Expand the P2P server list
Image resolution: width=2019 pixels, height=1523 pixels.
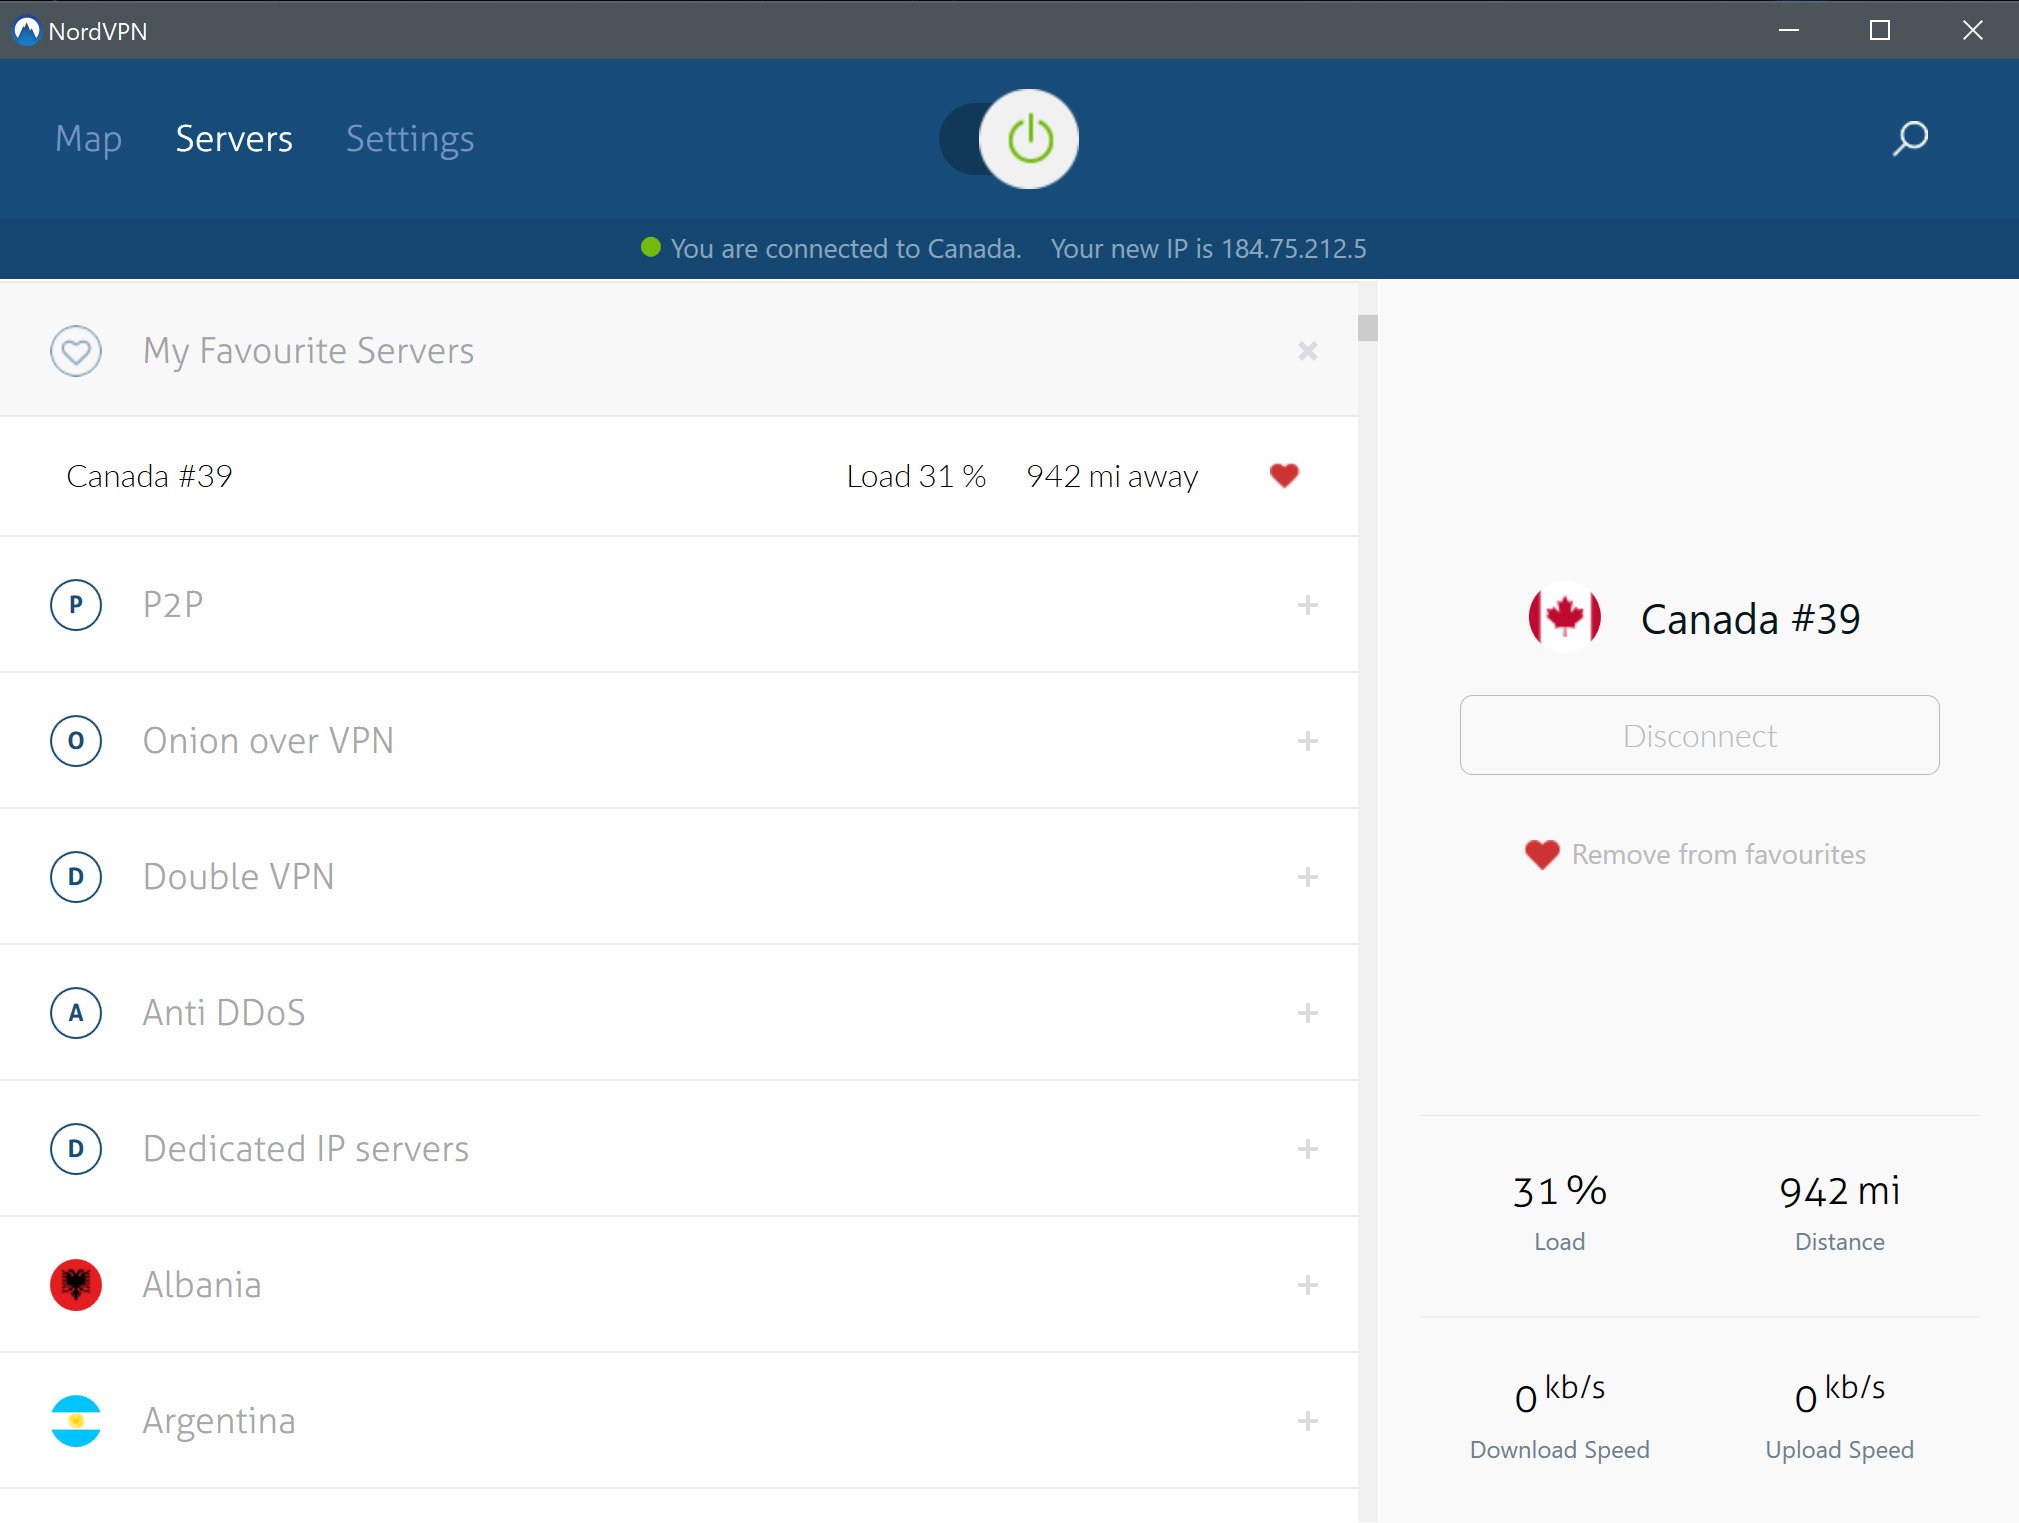click(x=1307, y=605)
